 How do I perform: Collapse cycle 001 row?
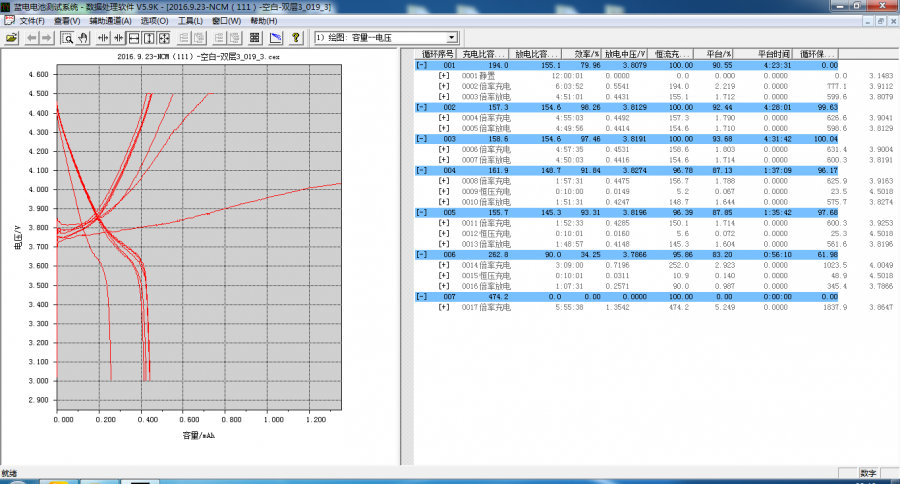422,65
